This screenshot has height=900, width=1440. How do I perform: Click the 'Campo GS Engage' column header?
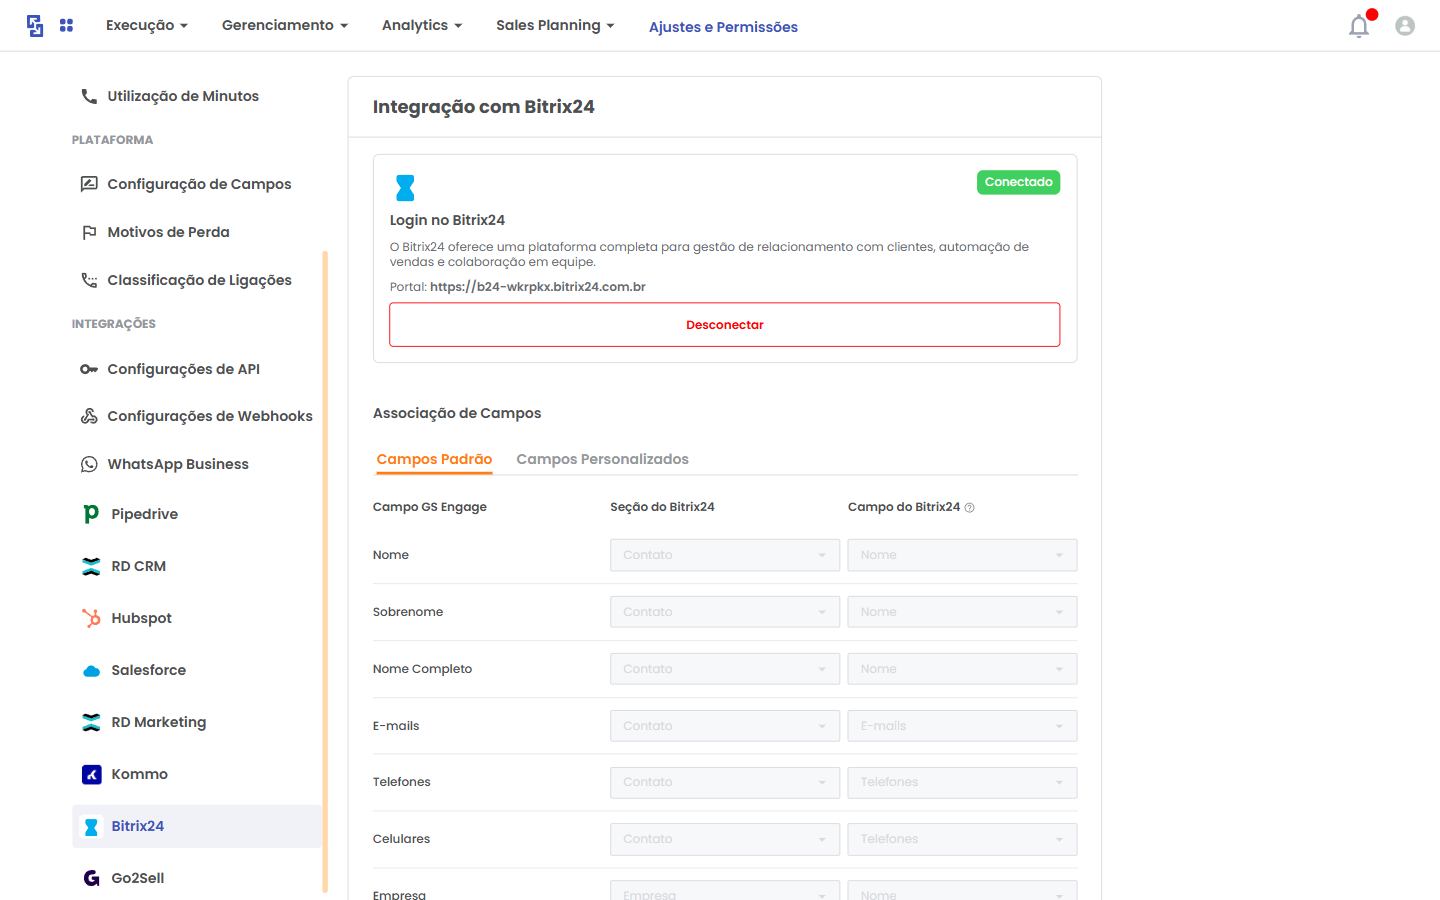click(430, 507)
